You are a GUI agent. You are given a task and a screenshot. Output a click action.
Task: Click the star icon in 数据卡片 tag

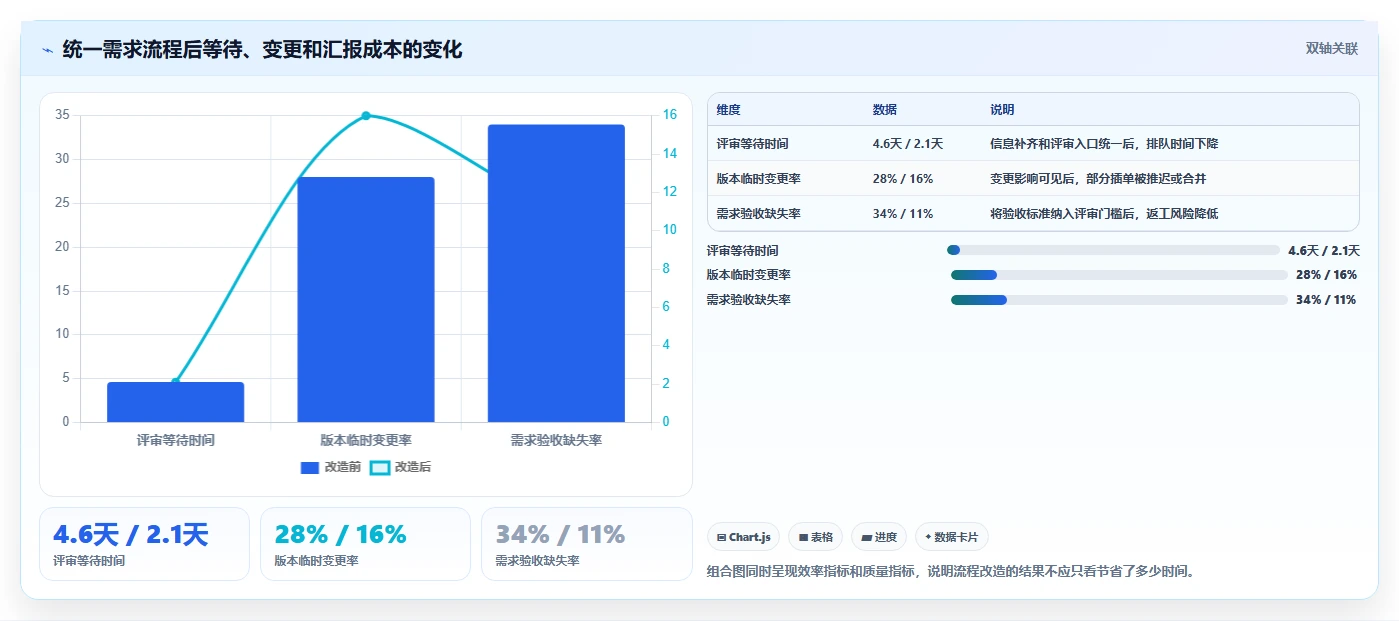click(x=928, y=537)
